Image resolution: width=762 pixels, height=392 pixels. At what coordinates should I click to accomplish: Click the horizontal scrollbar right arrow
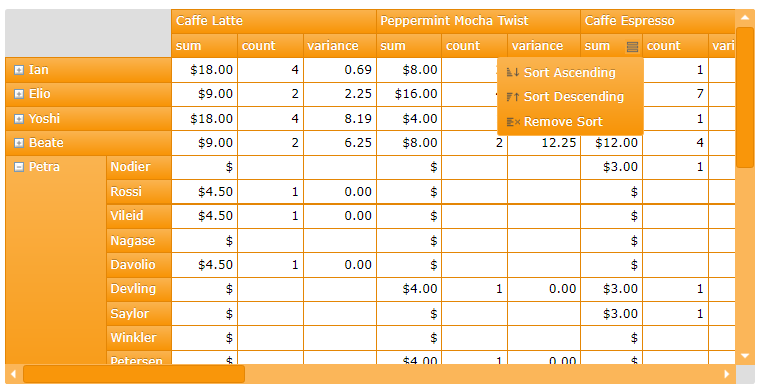point(727,374)
